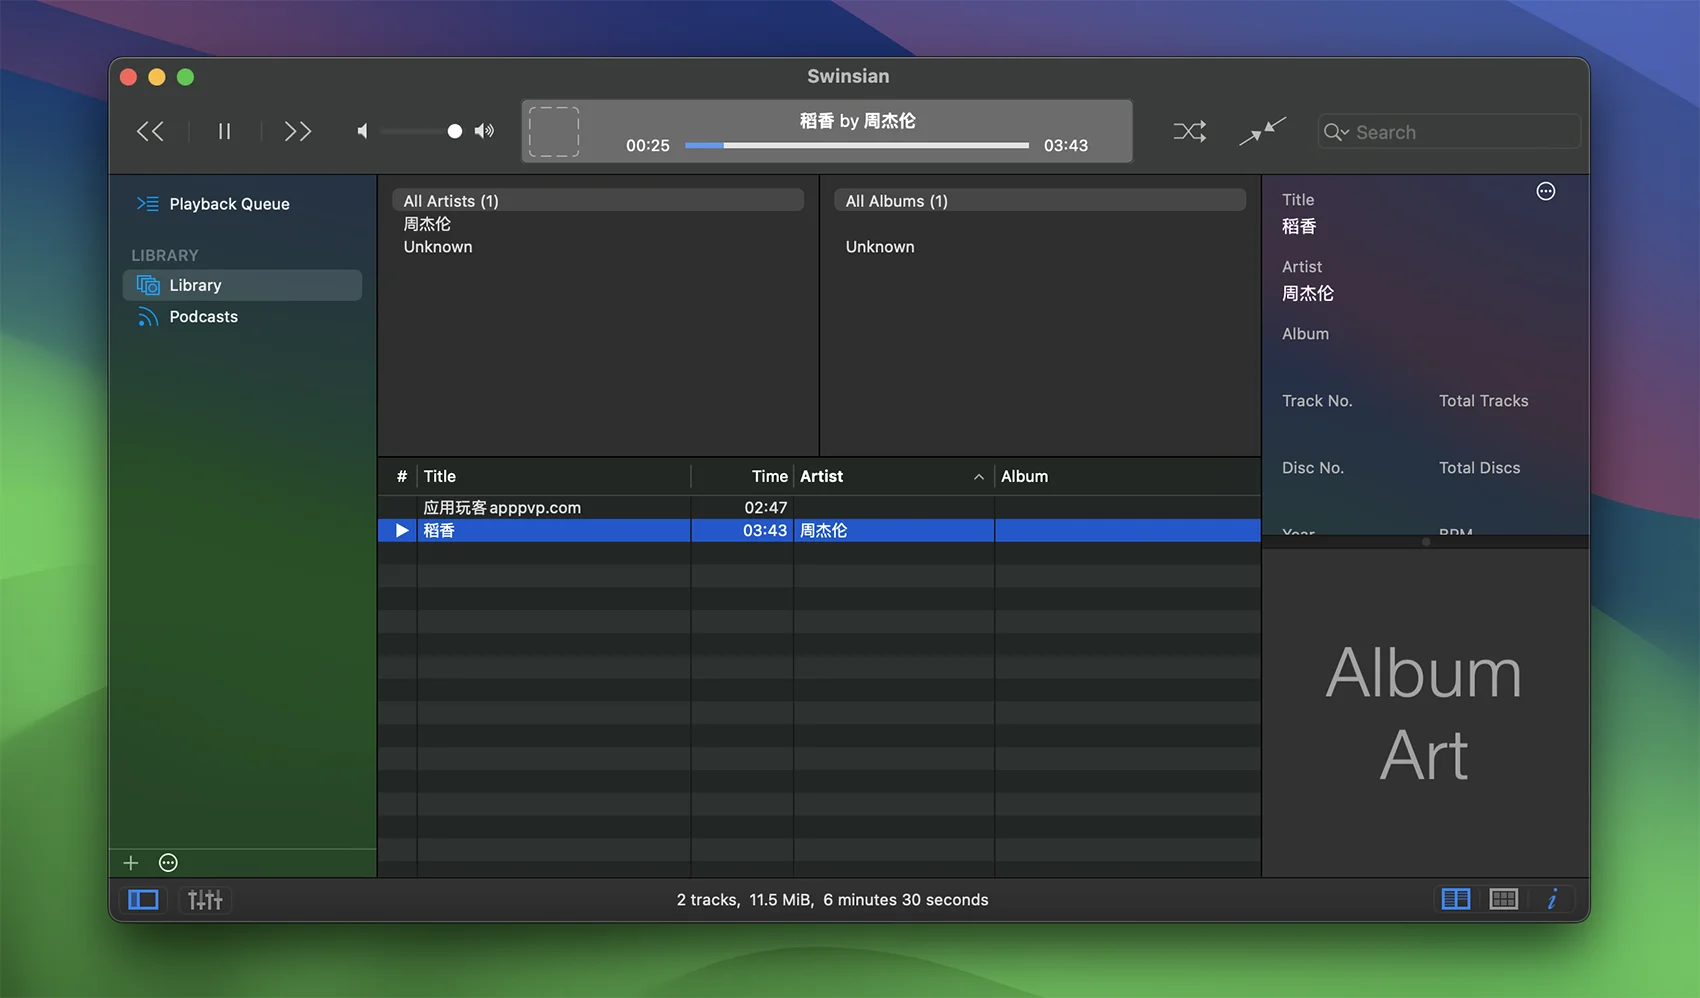Click the 02:47 time cell
This screenshot has height=998, width=1700.
[x=765, y=508]
